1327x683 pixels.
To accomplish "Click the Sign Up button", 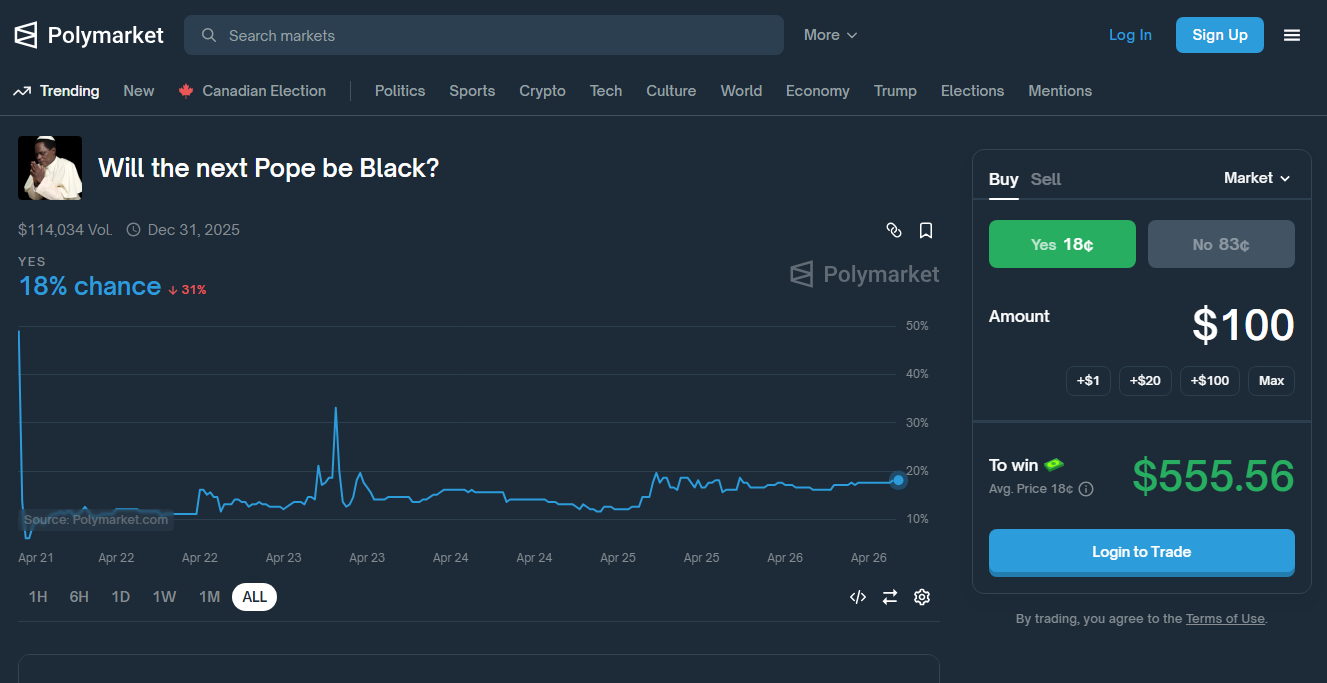I will [1219, 35].
